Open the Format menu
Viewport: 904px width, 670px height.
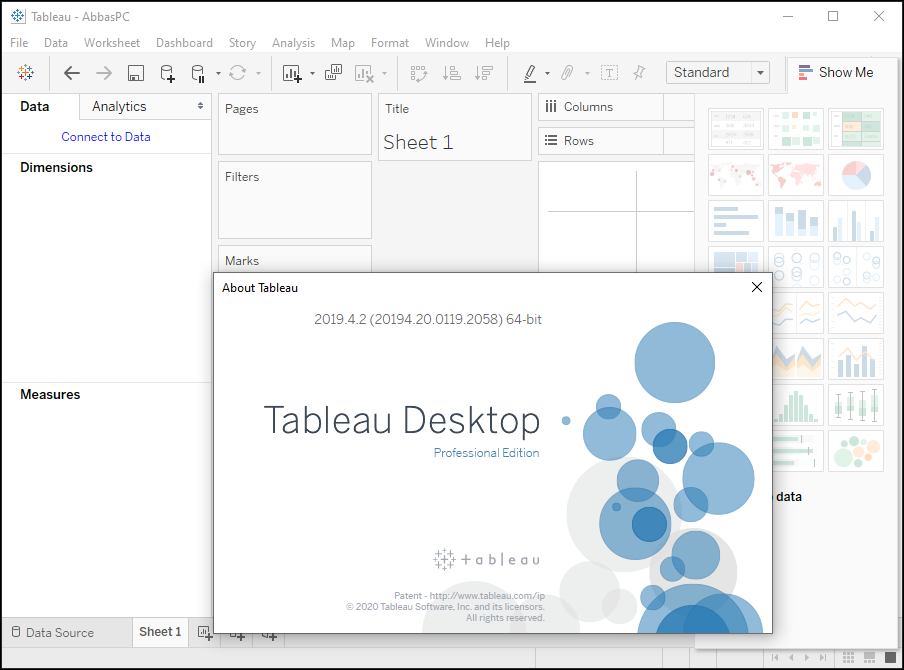pos(390,43)
